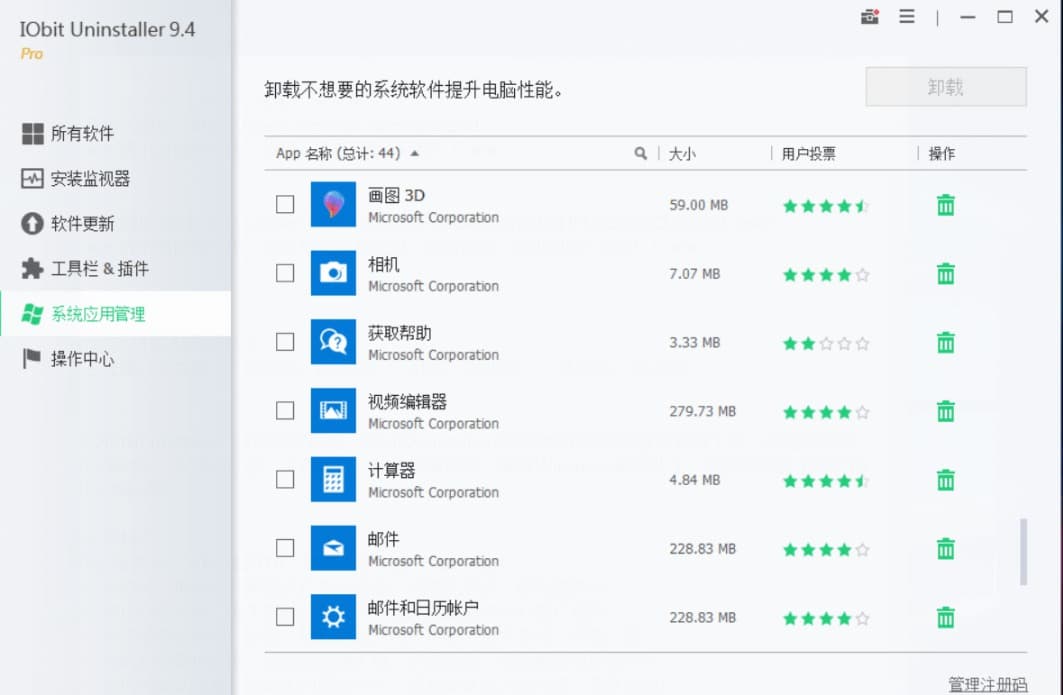Open the hamburger options menu
1063x695 pixels.
click(x=907, y=16)
